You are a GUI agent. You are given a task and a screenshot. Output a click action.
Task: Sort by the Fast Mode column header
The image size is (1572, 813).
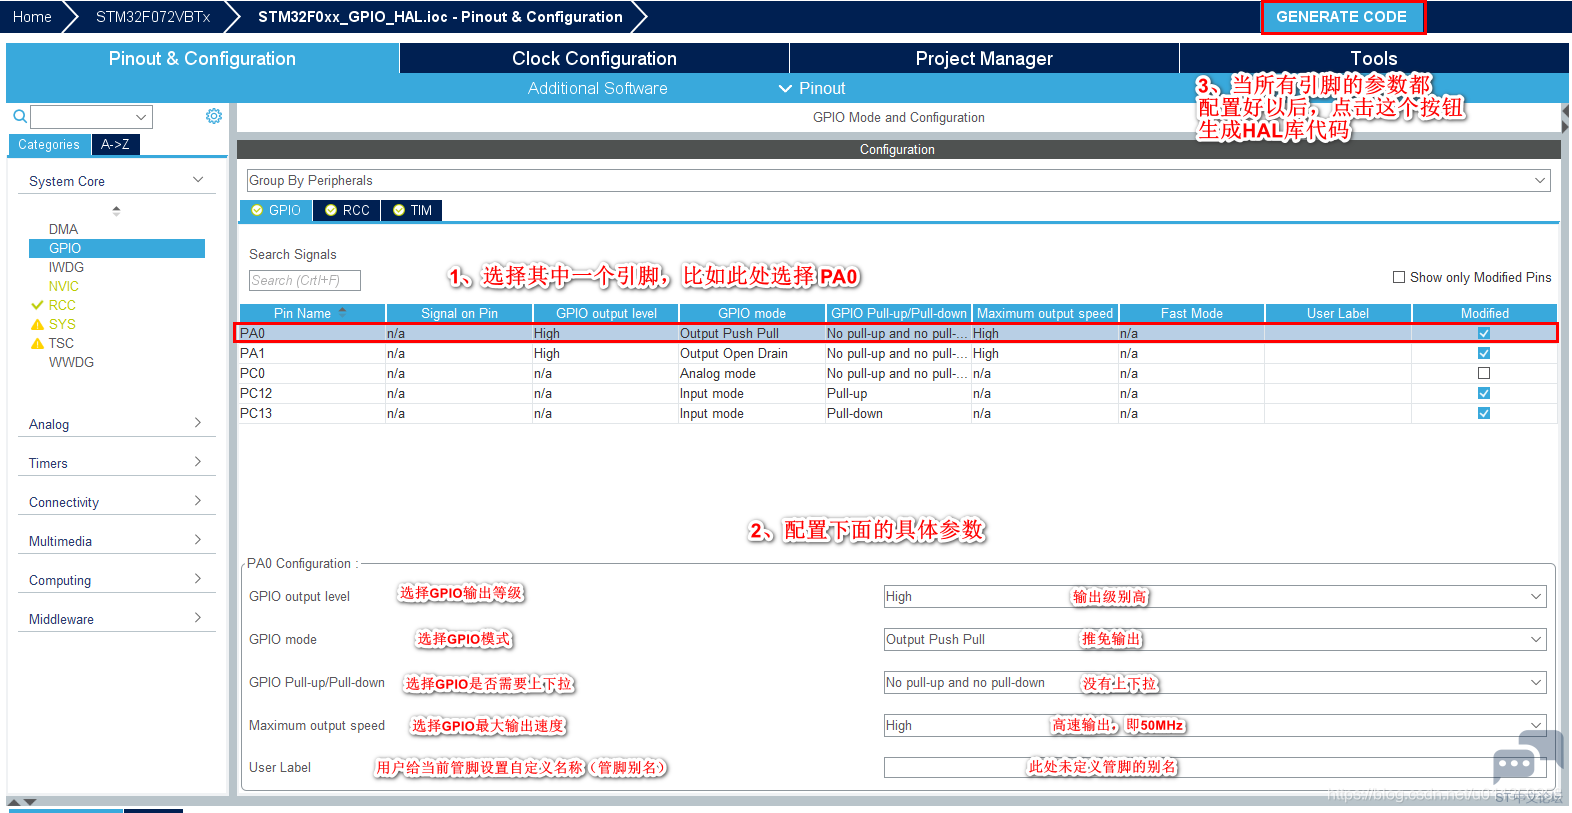coord(1192,313)
